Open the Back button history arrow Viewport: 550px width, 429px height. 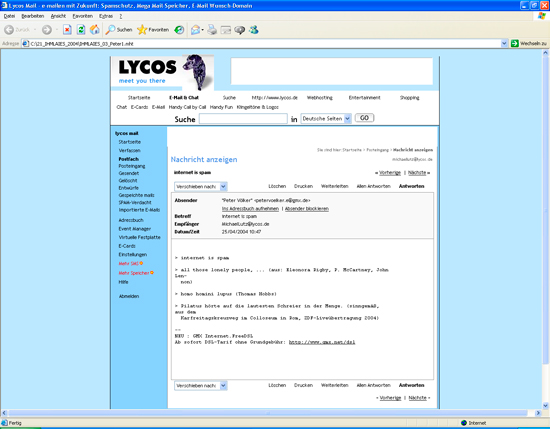(x=35, y=30)
